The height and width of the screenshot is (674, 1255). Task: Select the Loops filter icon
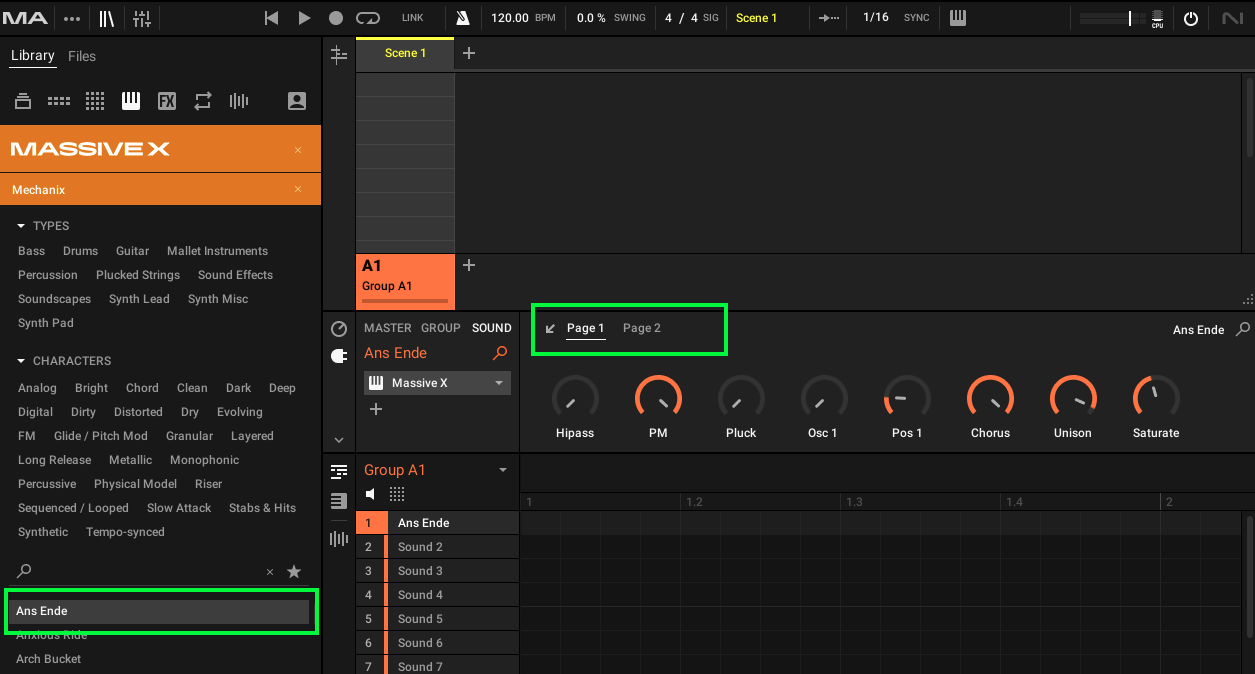[203, 101]
